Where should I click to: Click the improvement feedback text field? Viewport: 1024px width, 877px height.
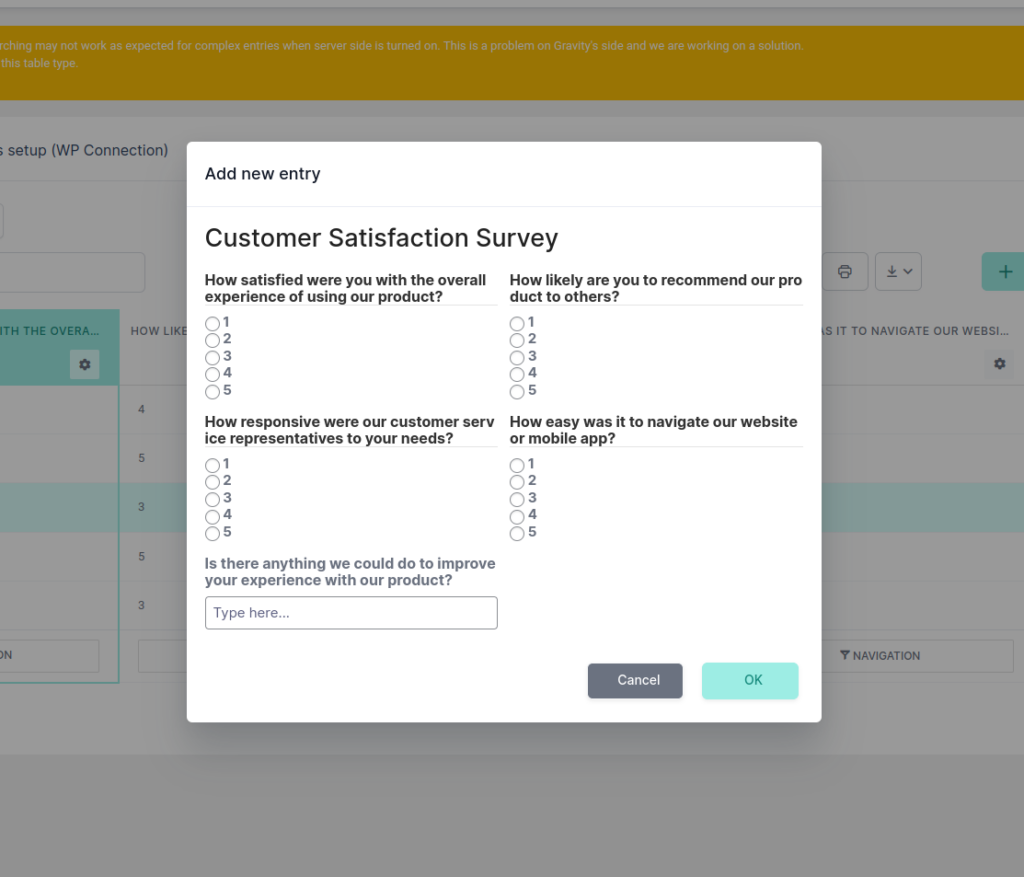pyautogui.click(x=351, y=612)
